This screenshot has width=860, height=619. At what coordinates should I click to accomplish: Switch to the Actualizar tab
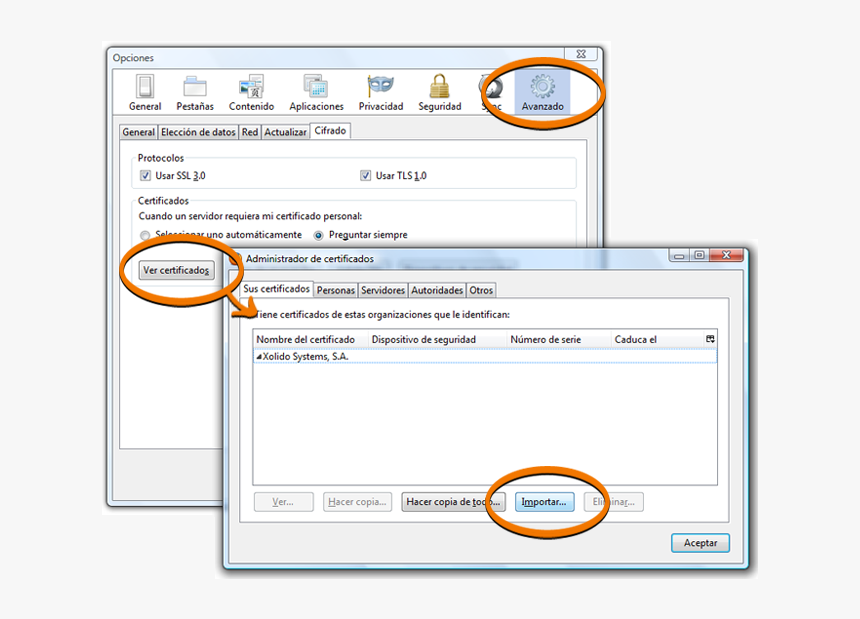[285, 132]
